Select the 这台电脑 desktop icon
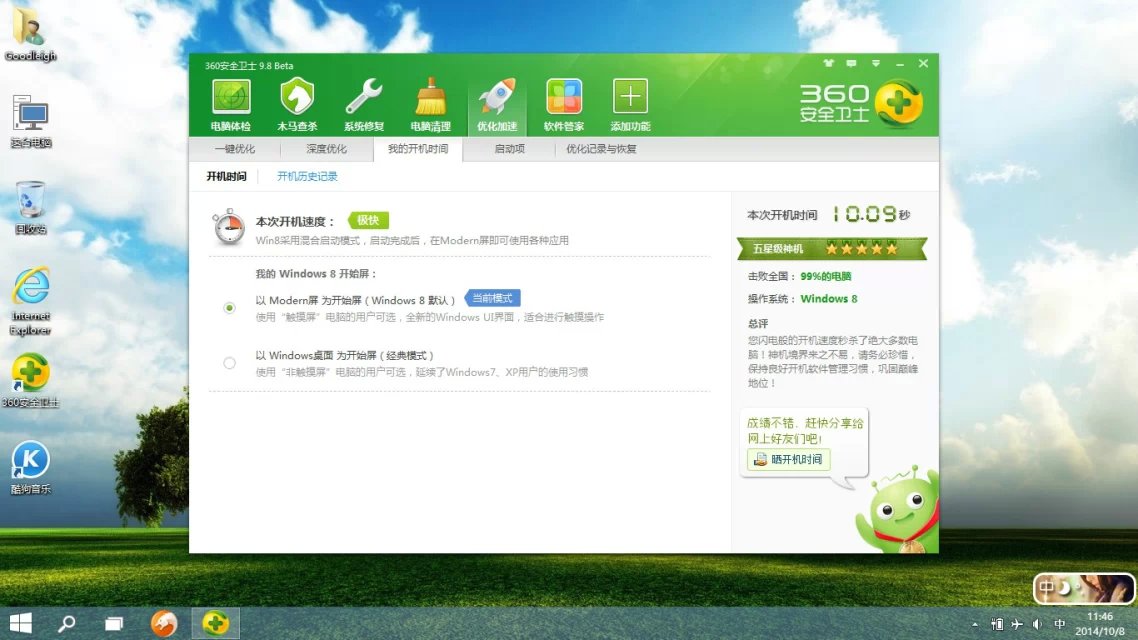1138x640 pixels. (30, 121)
